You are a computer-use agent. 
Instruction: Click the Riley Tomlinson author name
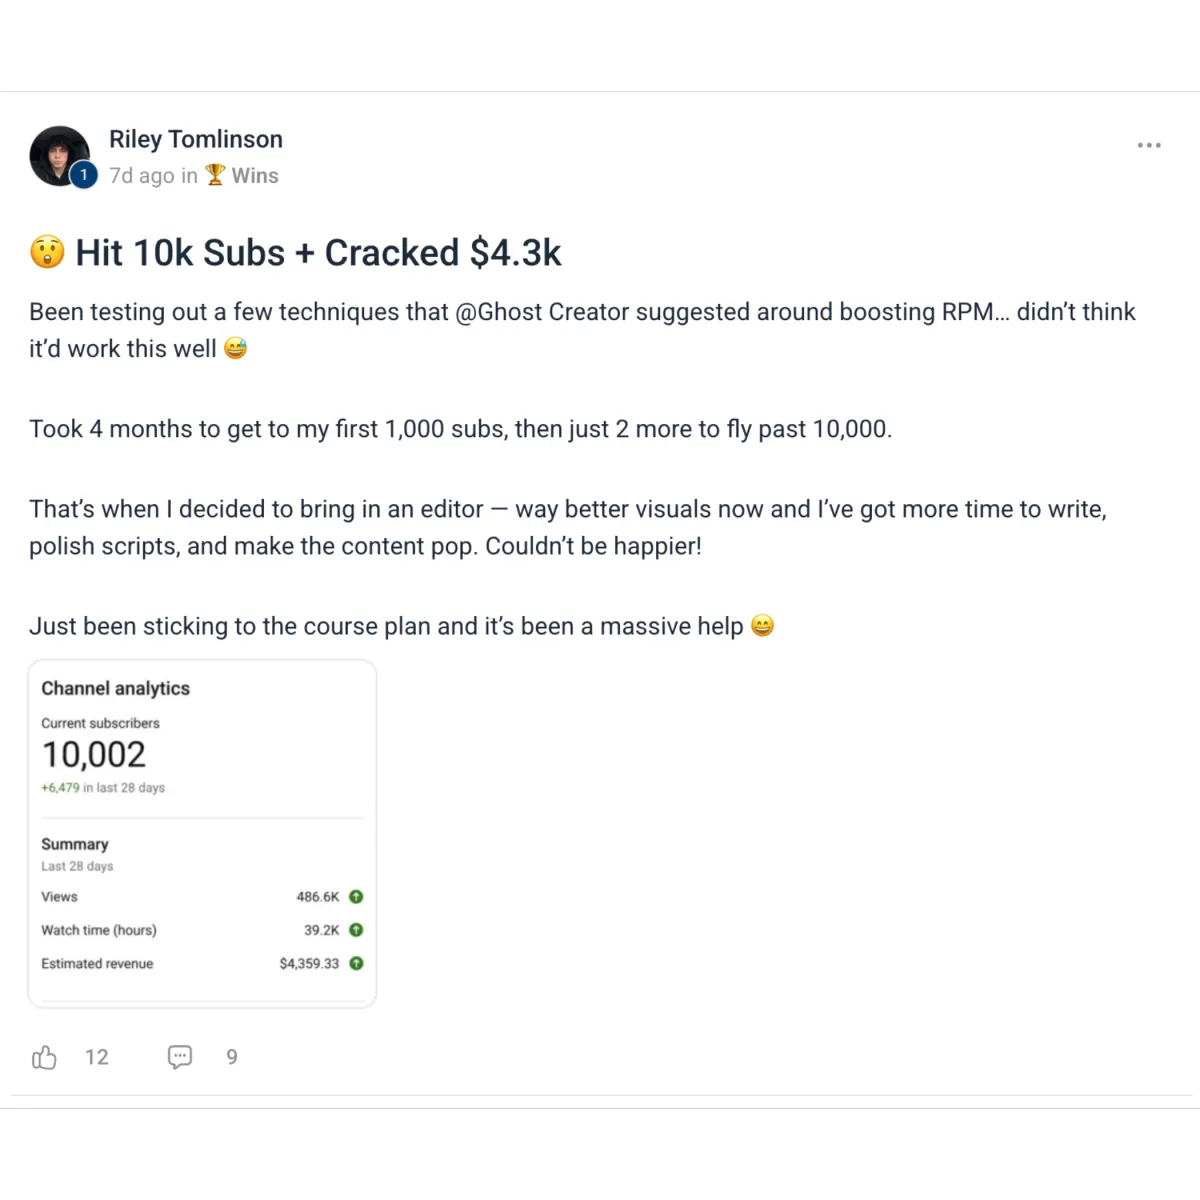pos(196,139)
